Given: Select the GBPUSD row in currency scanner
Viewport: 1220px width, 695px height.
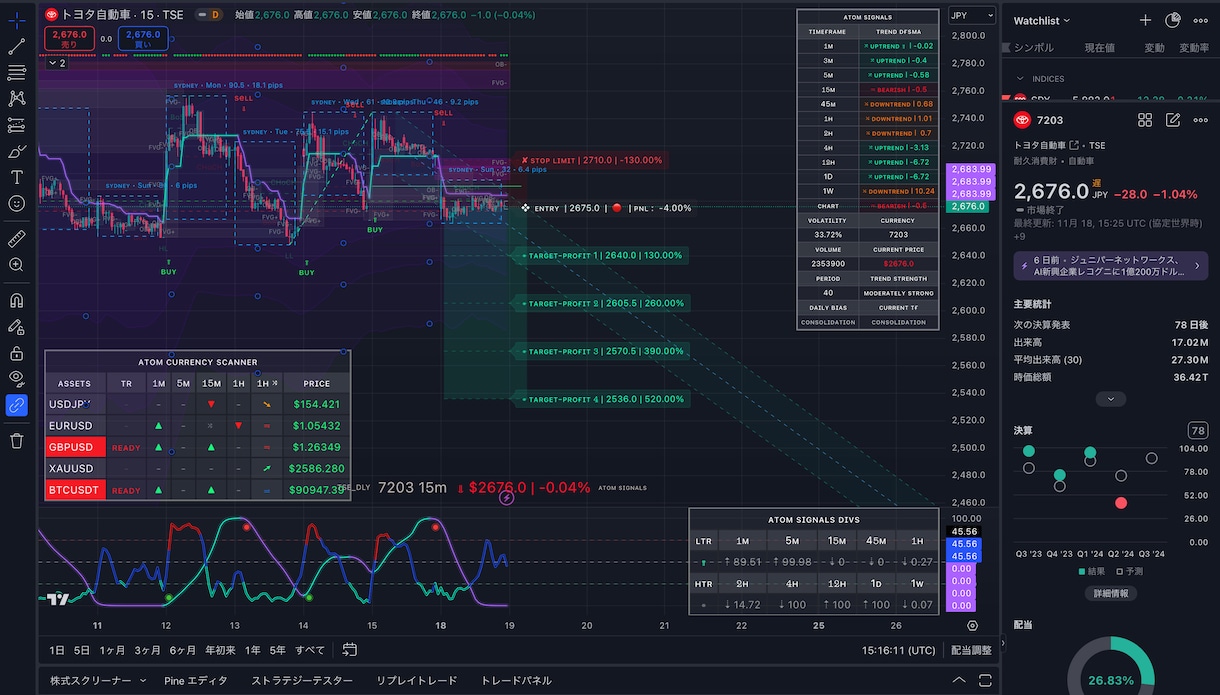Looking at the screenshot, I should pyautogui.click(x=197, y=447).
